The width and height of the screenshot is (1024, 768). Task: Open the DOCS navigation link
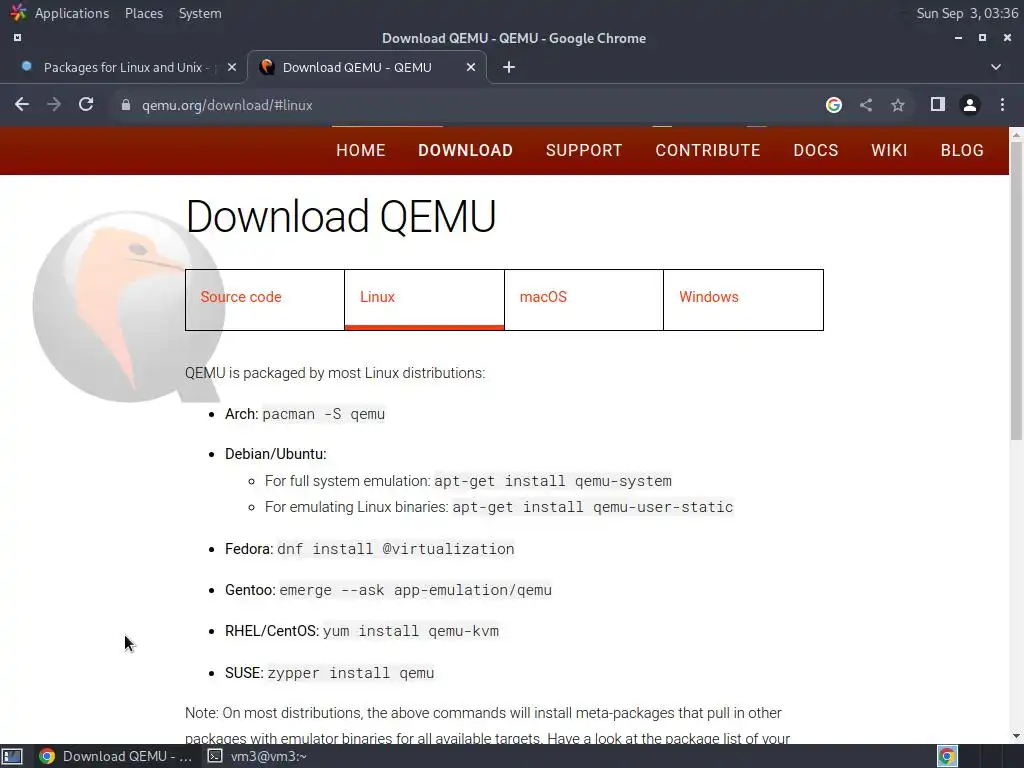click(816, 150)
